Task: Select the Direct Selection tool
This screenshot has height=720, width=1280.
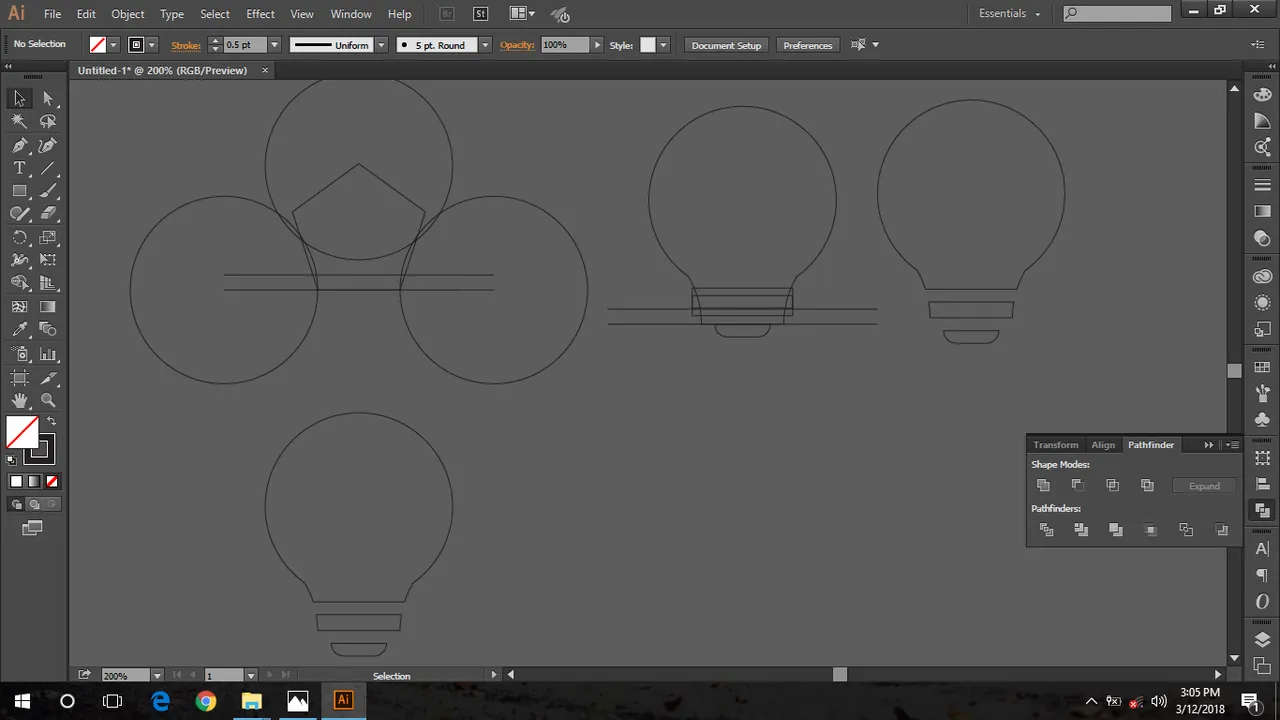Action: pyautogui.click(x=48, y=98)
